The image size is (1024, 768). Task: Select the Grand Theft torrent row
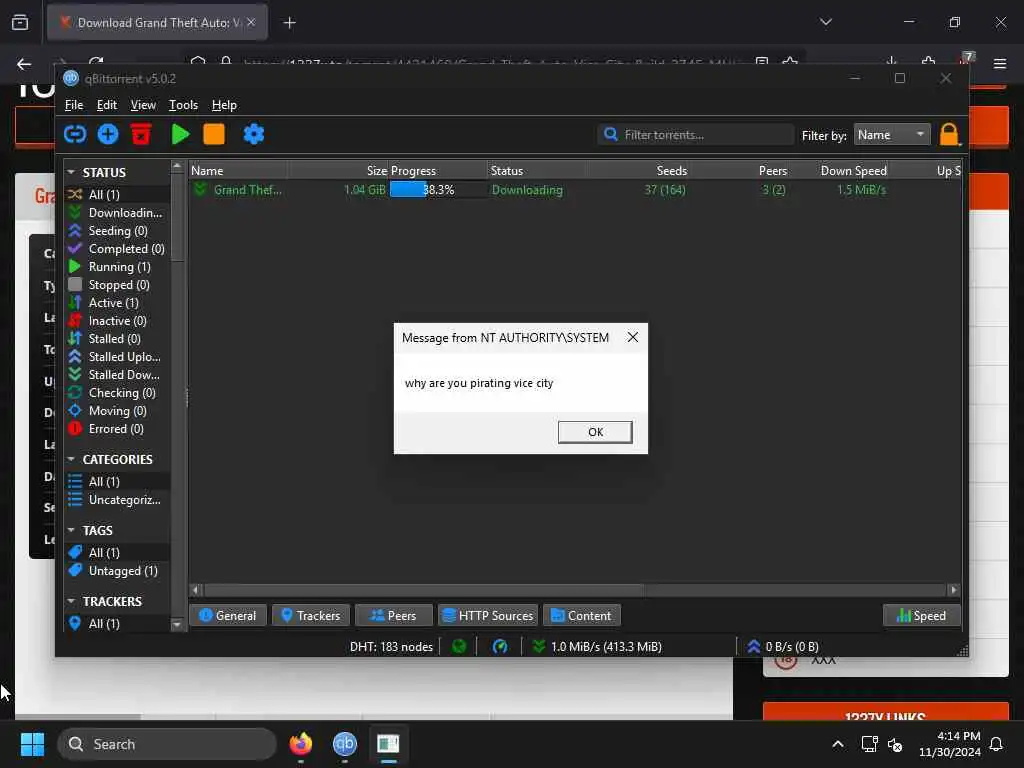(x=575, y=190)
